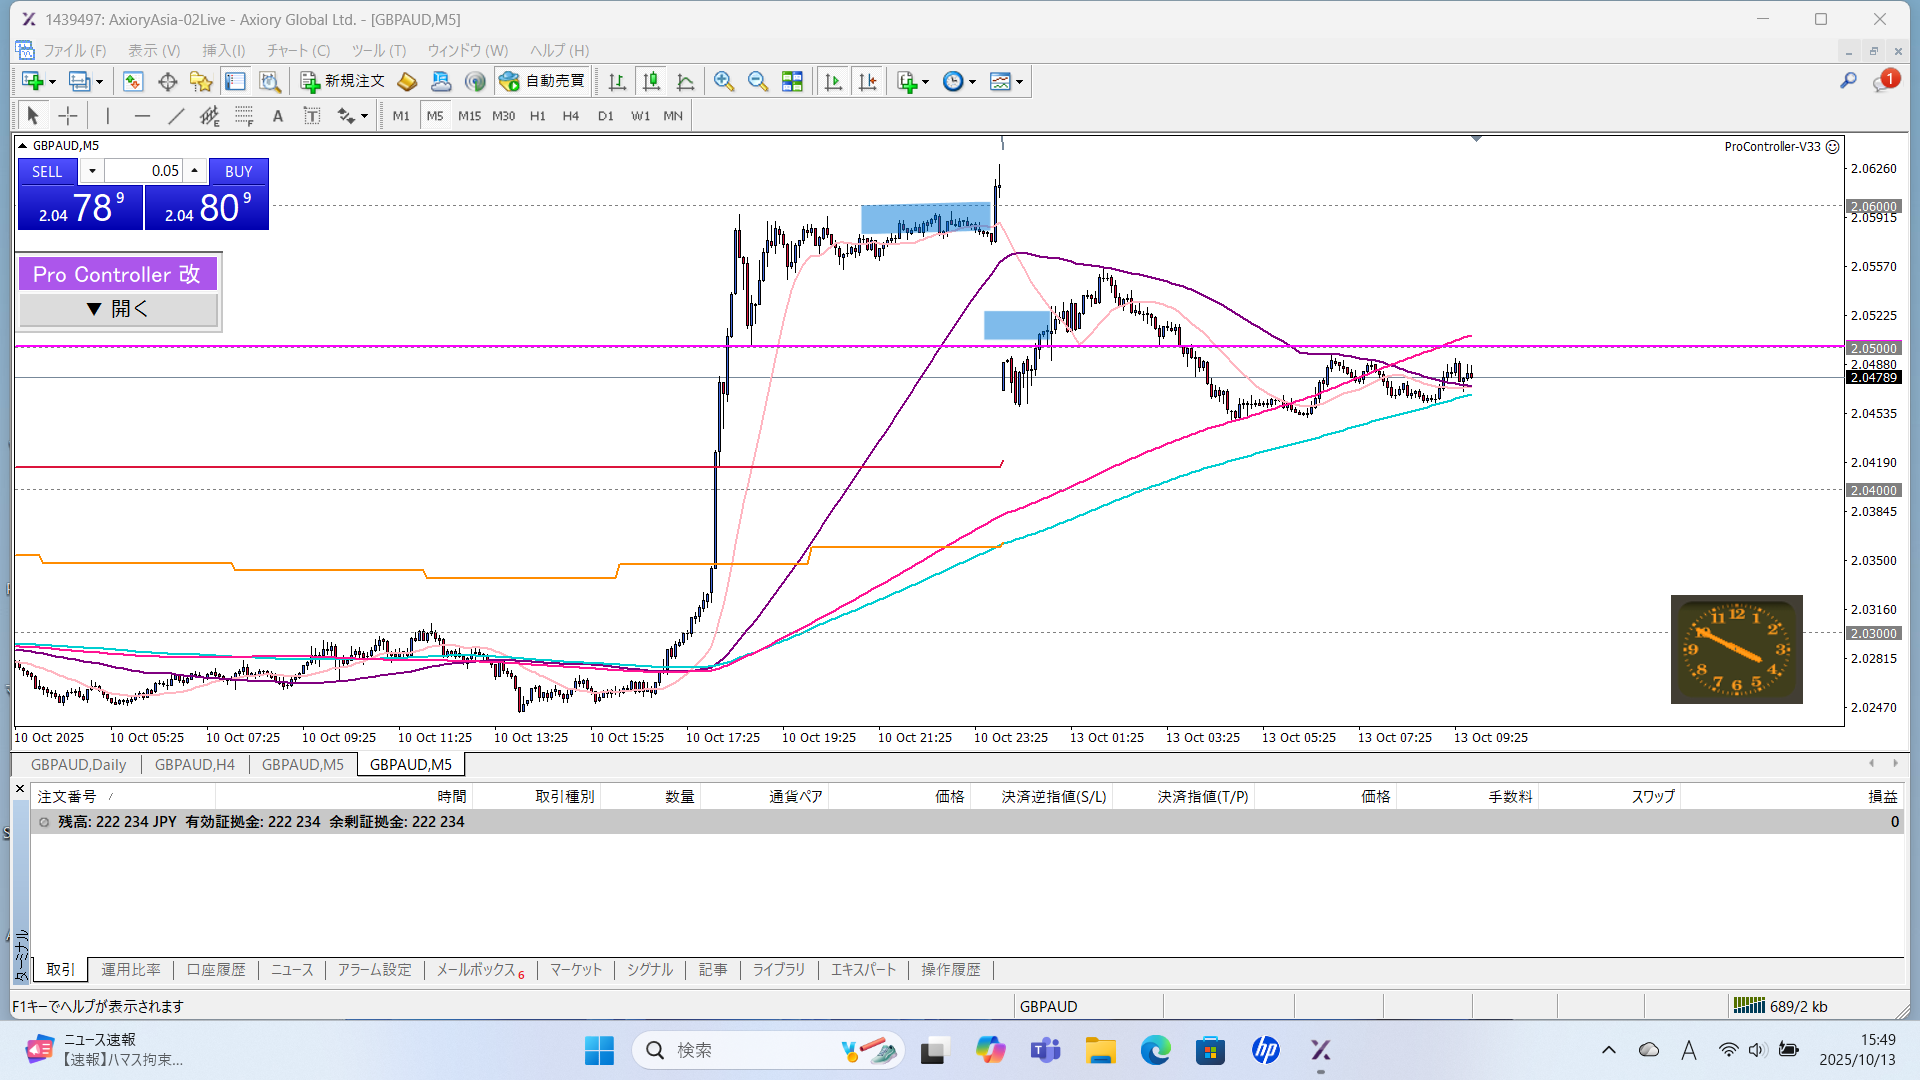Click the zoom out magnifier icon
The width and height of the screenshot is (1920, 1080).
758,82
